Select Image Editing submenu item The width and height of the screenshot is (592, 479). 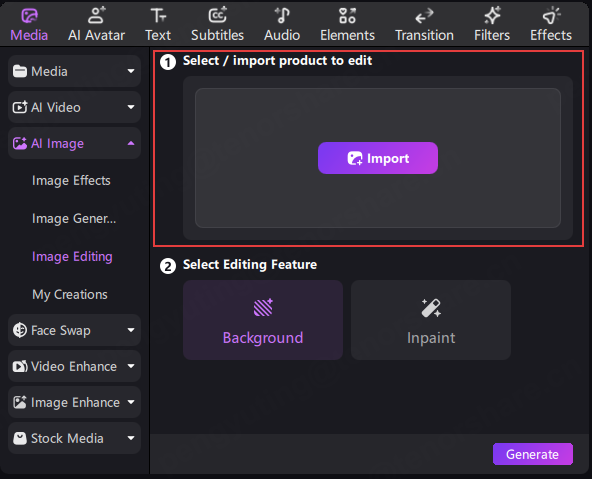tap(72, 257)
